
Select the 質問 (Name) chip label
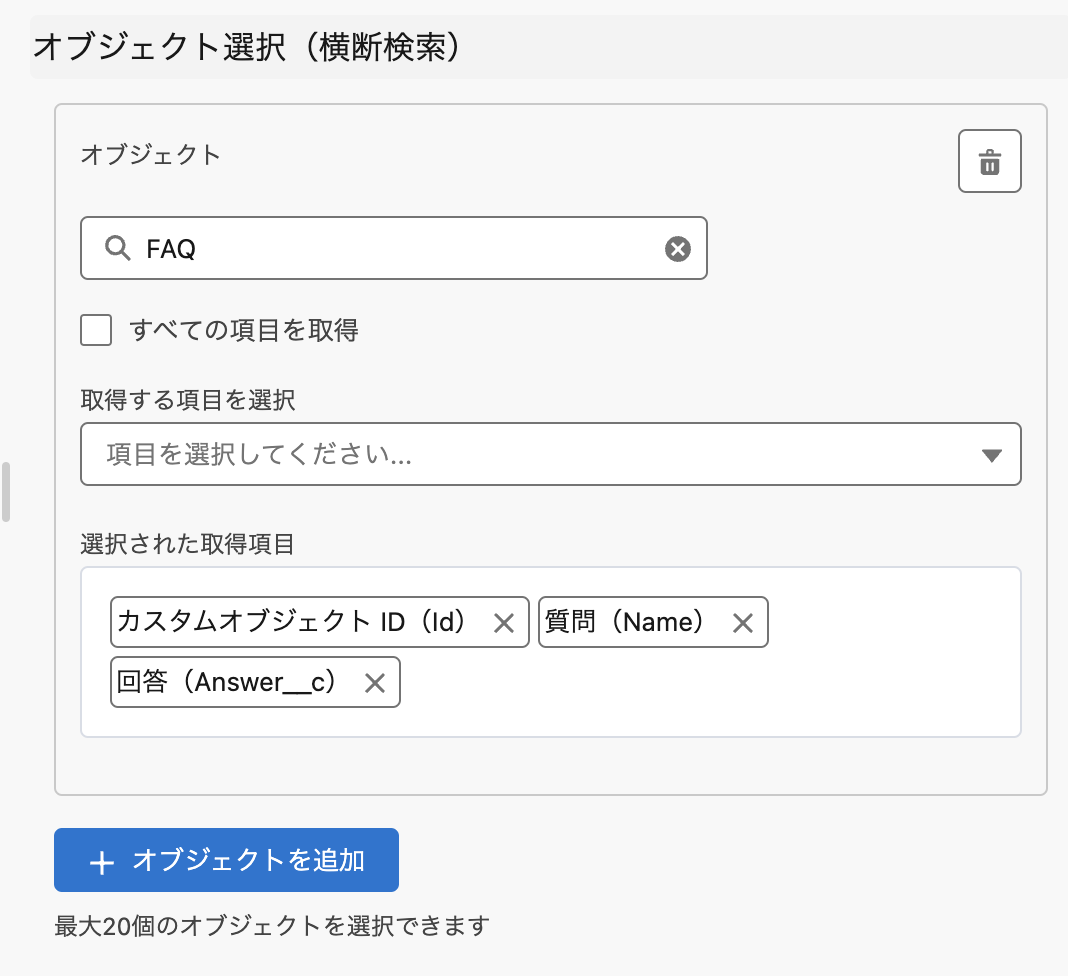coord(625,623)
